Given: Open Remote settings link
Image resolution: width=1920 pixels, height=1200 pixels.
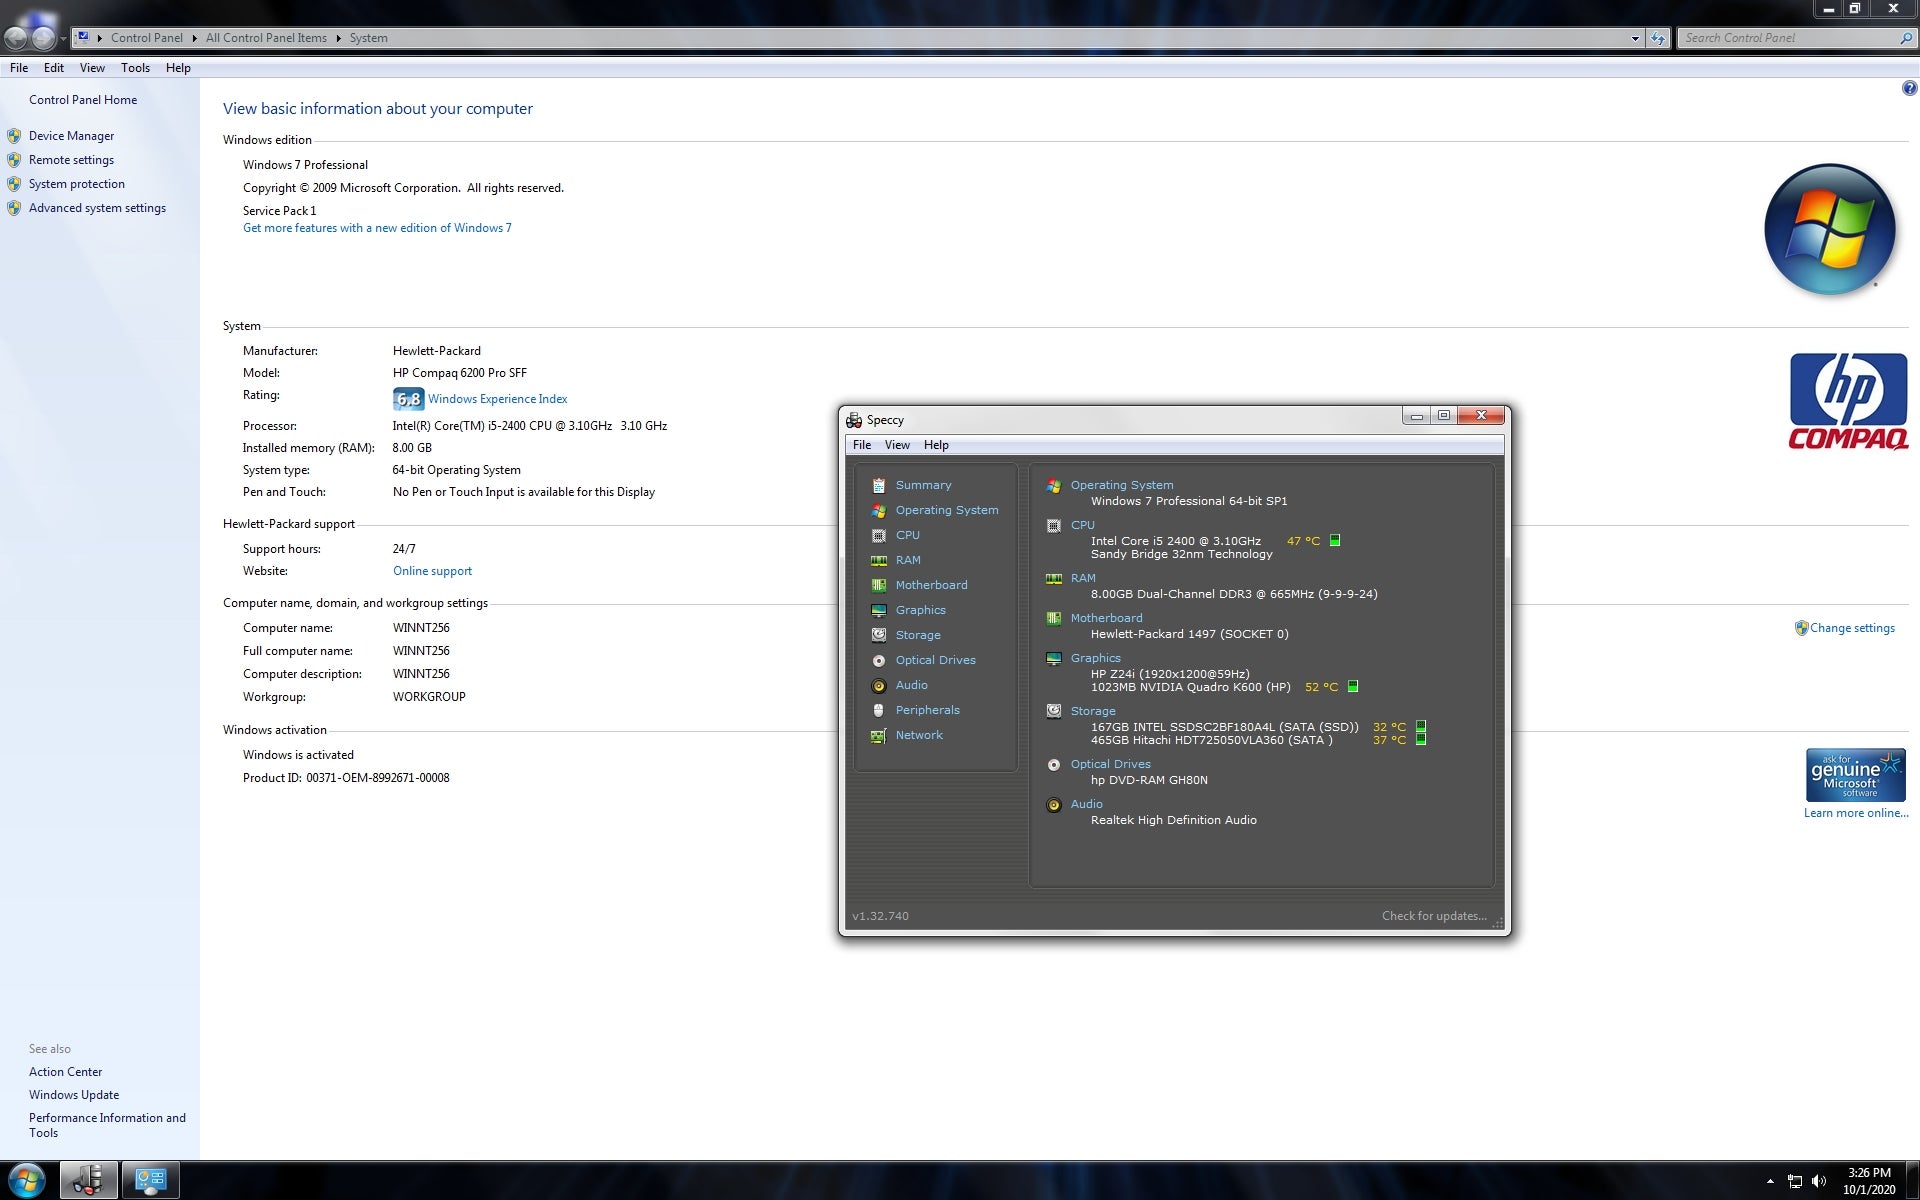Looking at the screenshot, I should coord(71,160).
